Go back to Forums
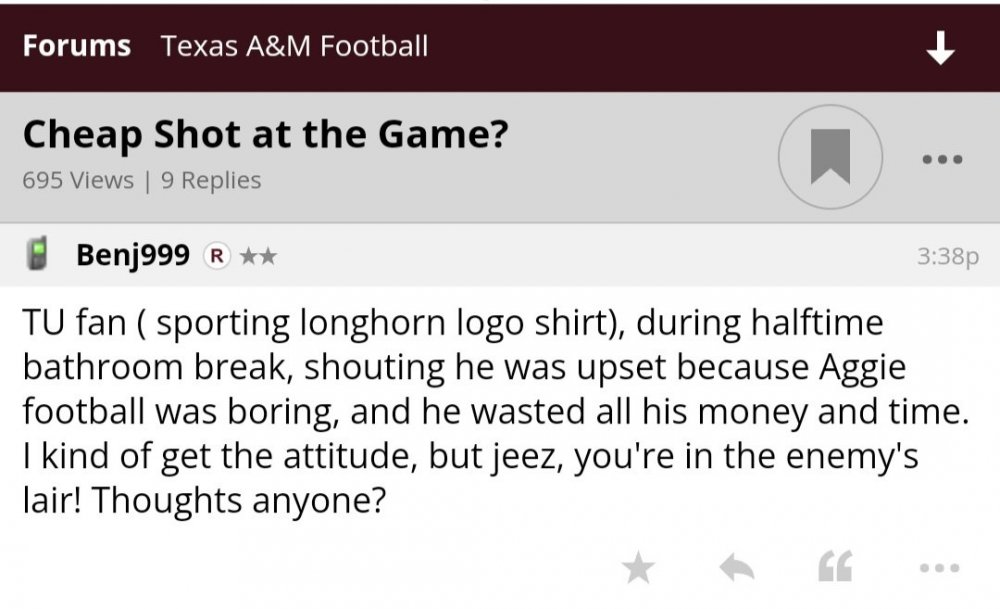The width and height of the screenshot is (1000, 609). 77,46
